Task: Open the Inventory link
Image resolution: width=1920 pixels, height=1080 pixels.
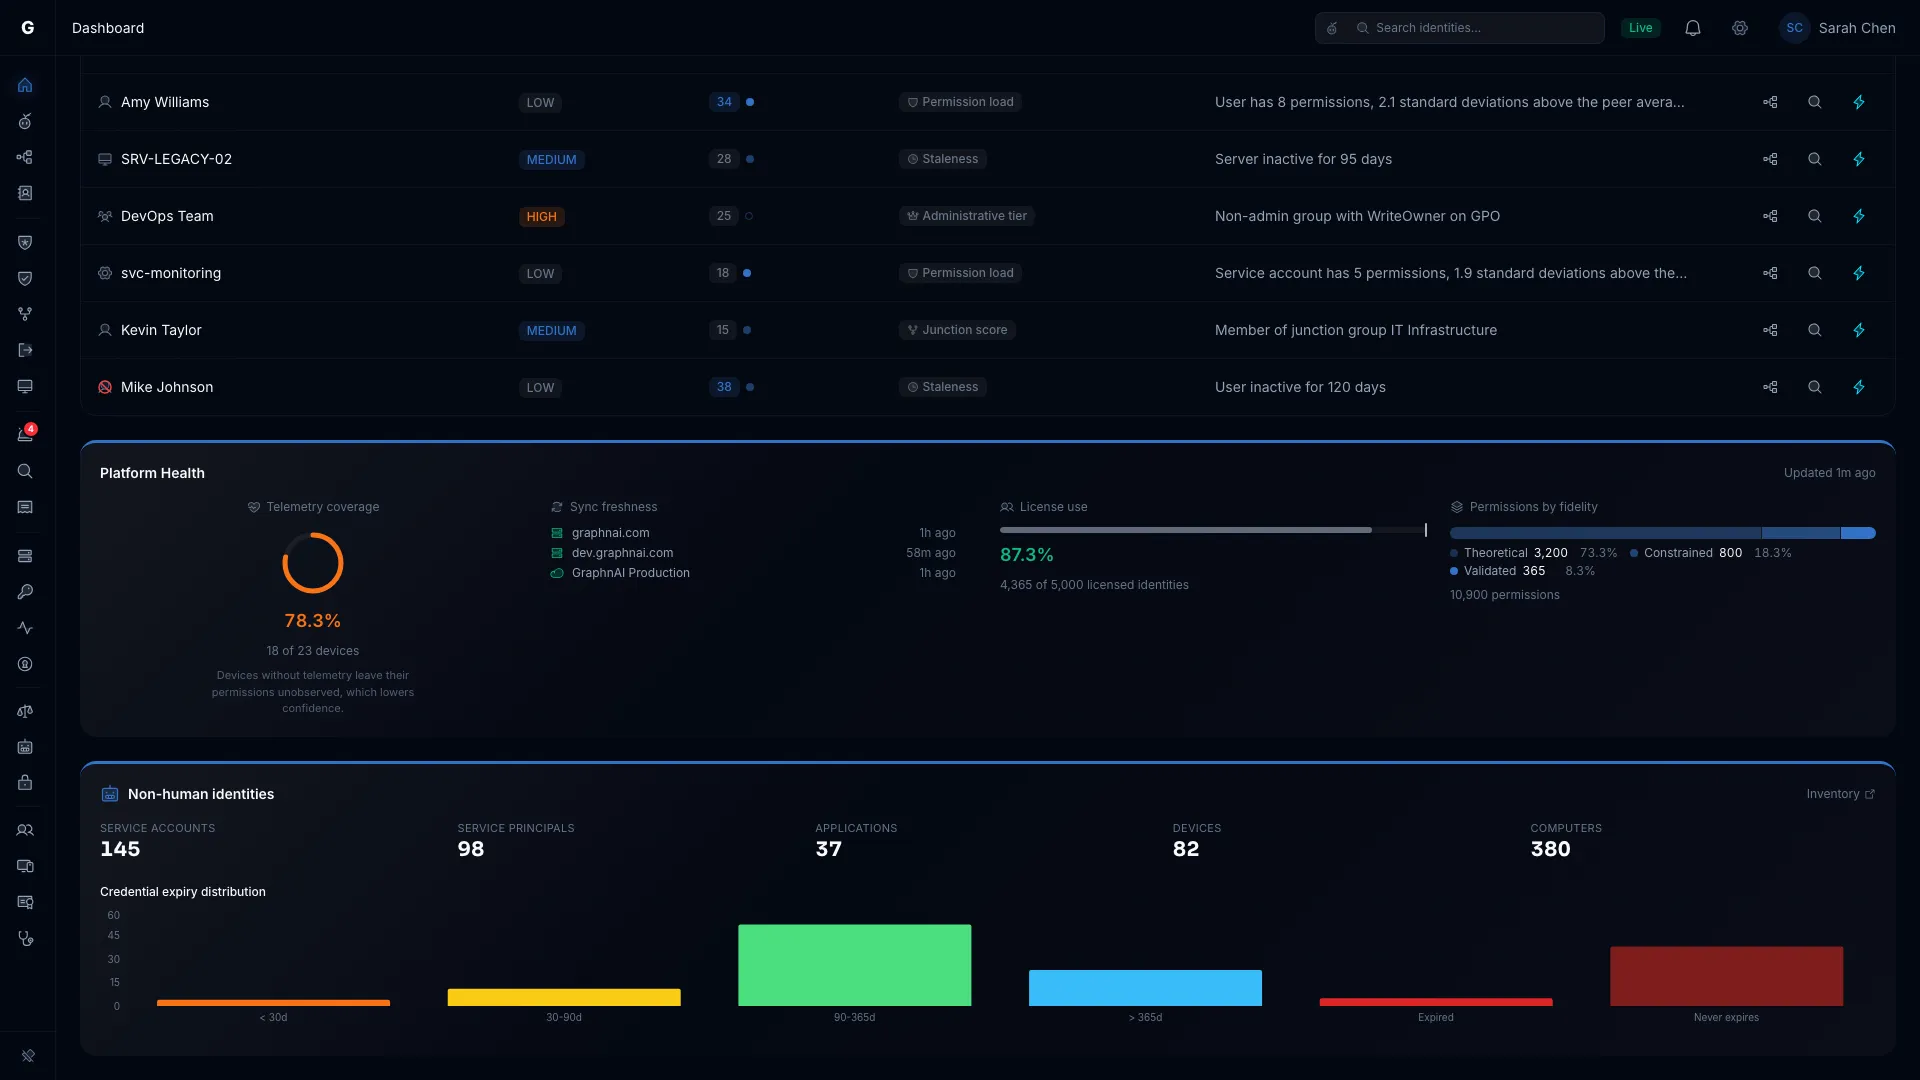Action: pyautogui.click(x=1840, y=794)
